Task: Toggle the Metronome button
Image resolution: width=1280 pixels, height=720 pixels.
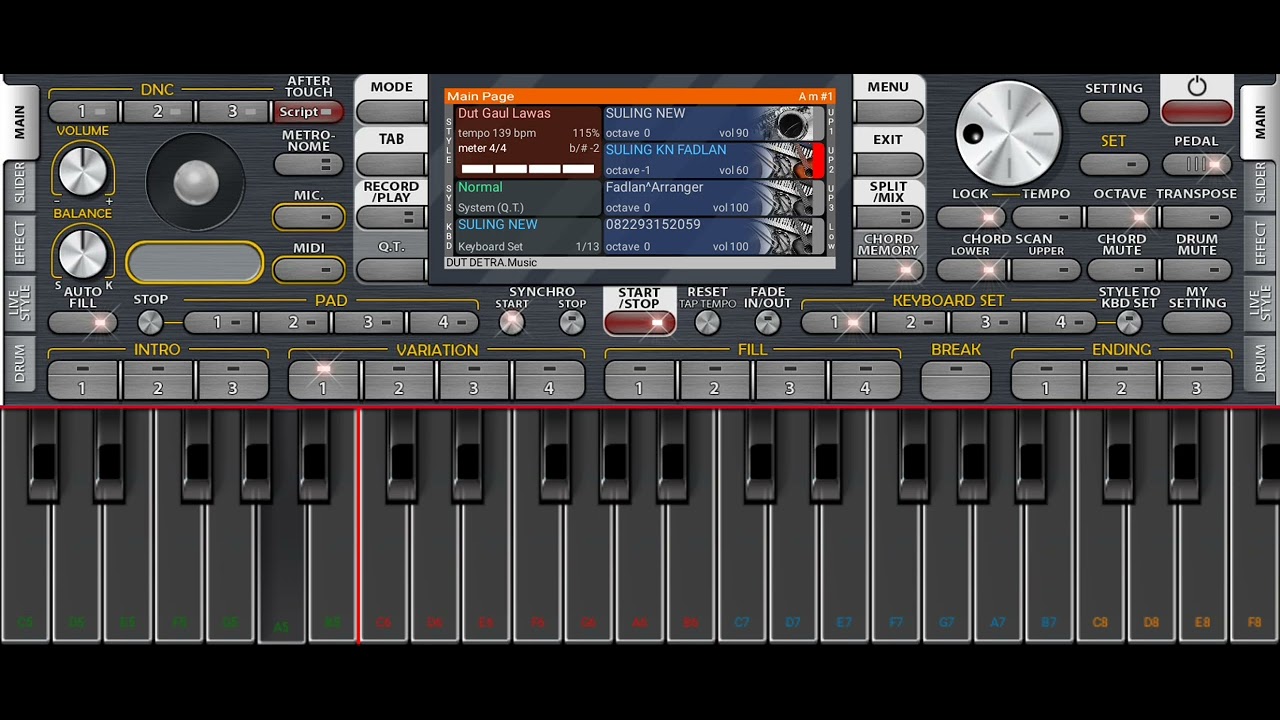Action: [309, 164]
